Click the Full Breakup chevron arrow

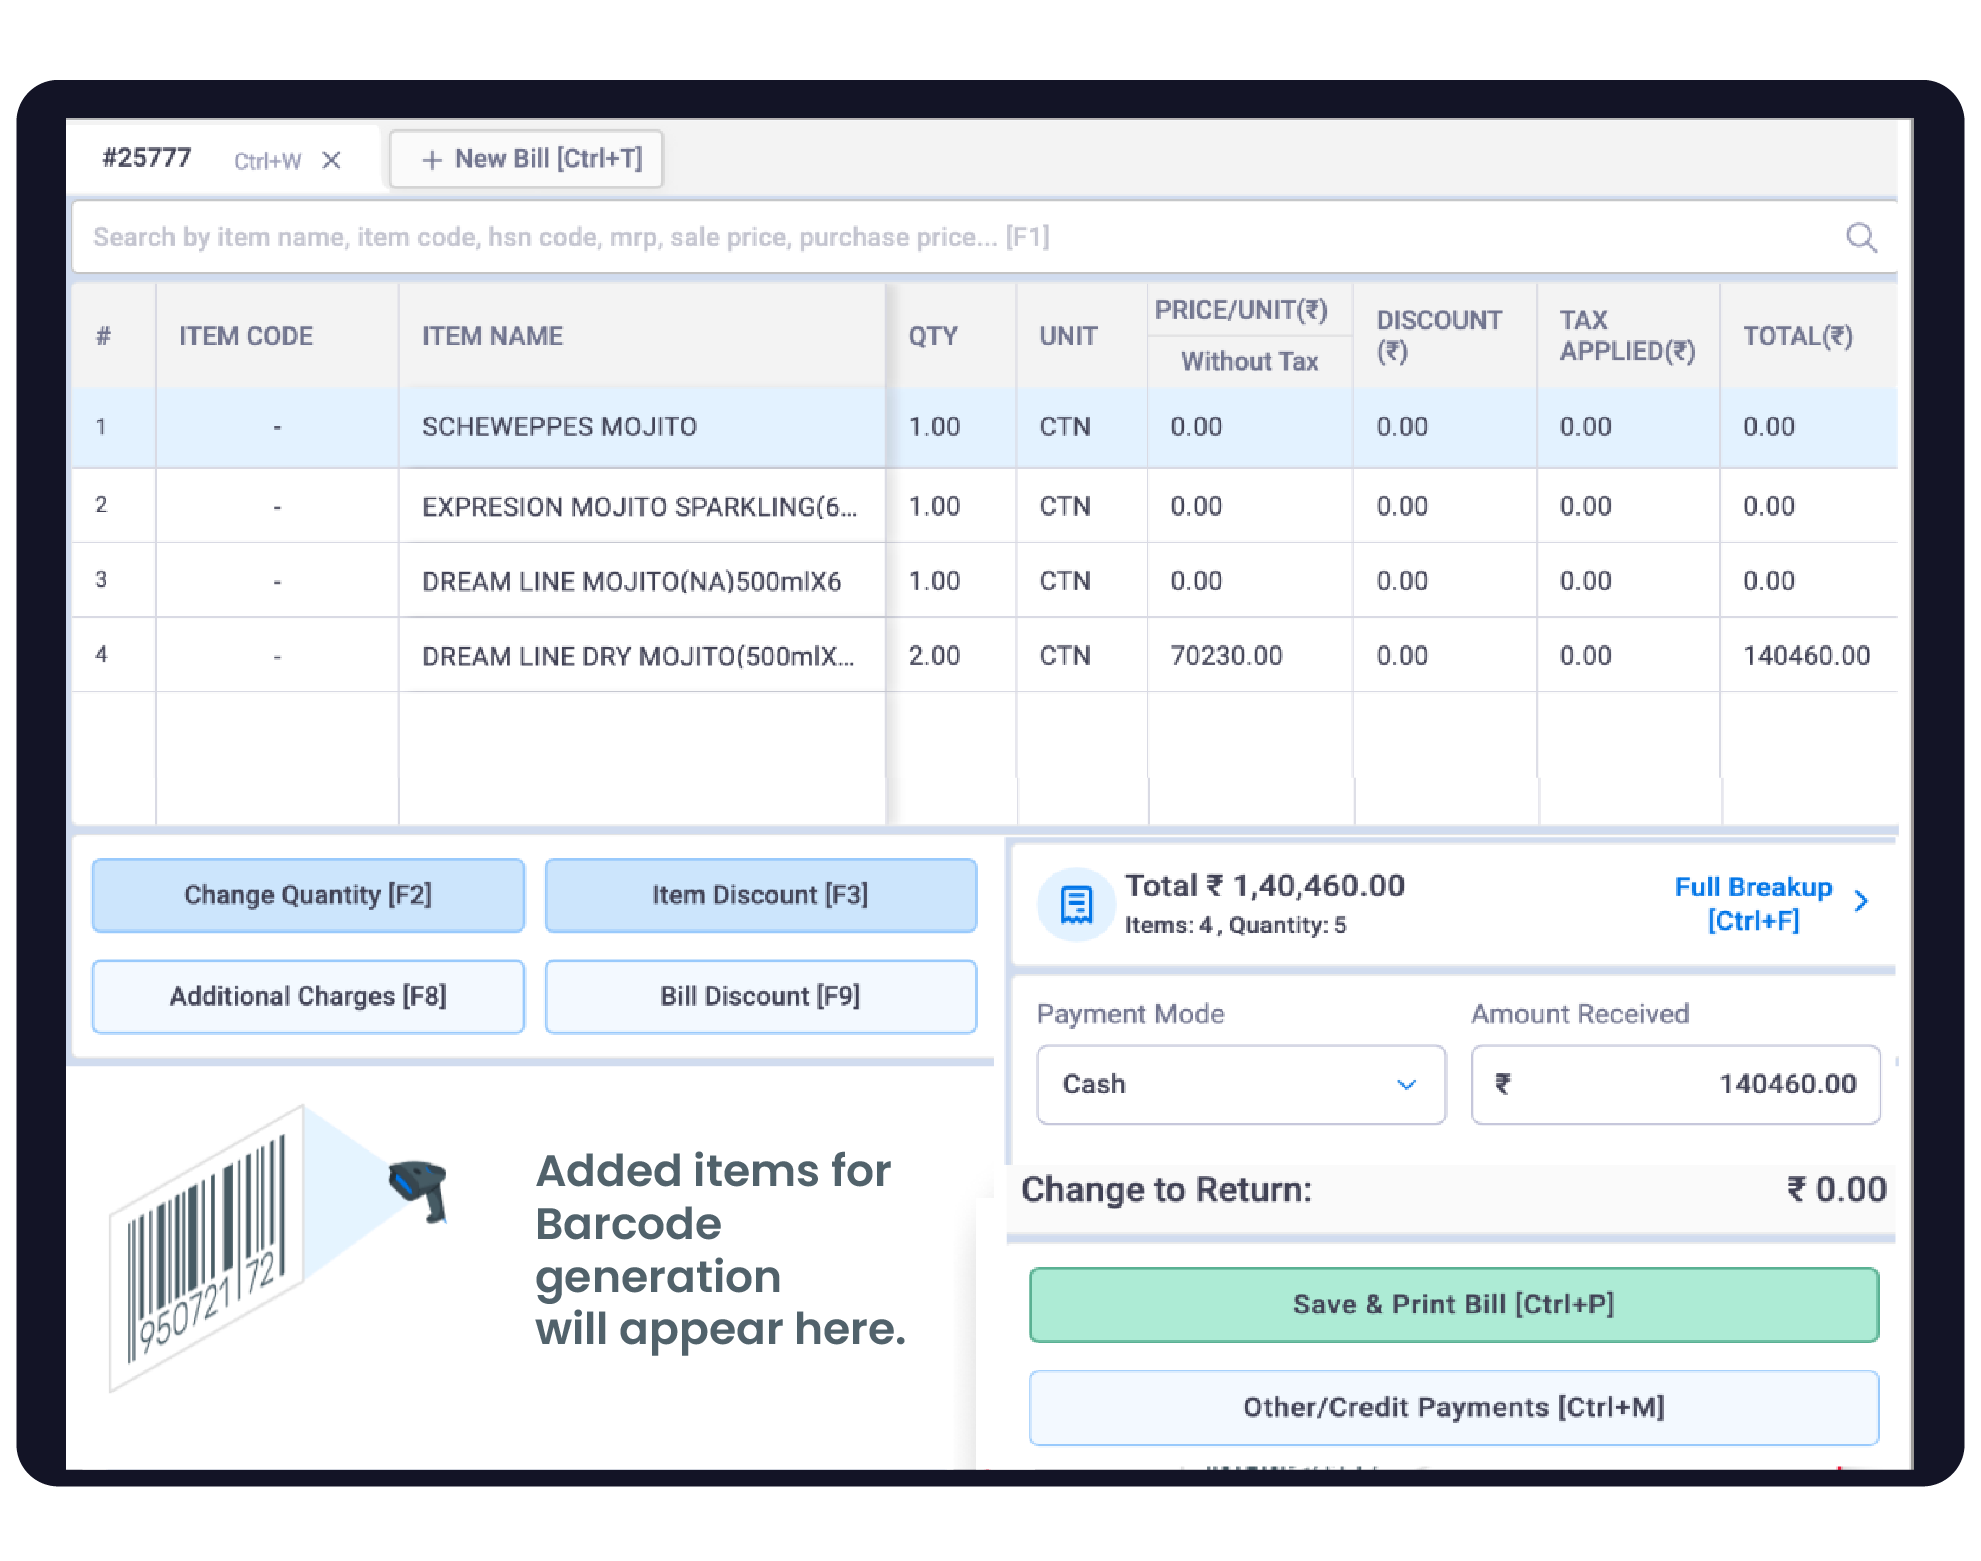click(1861, 901)
